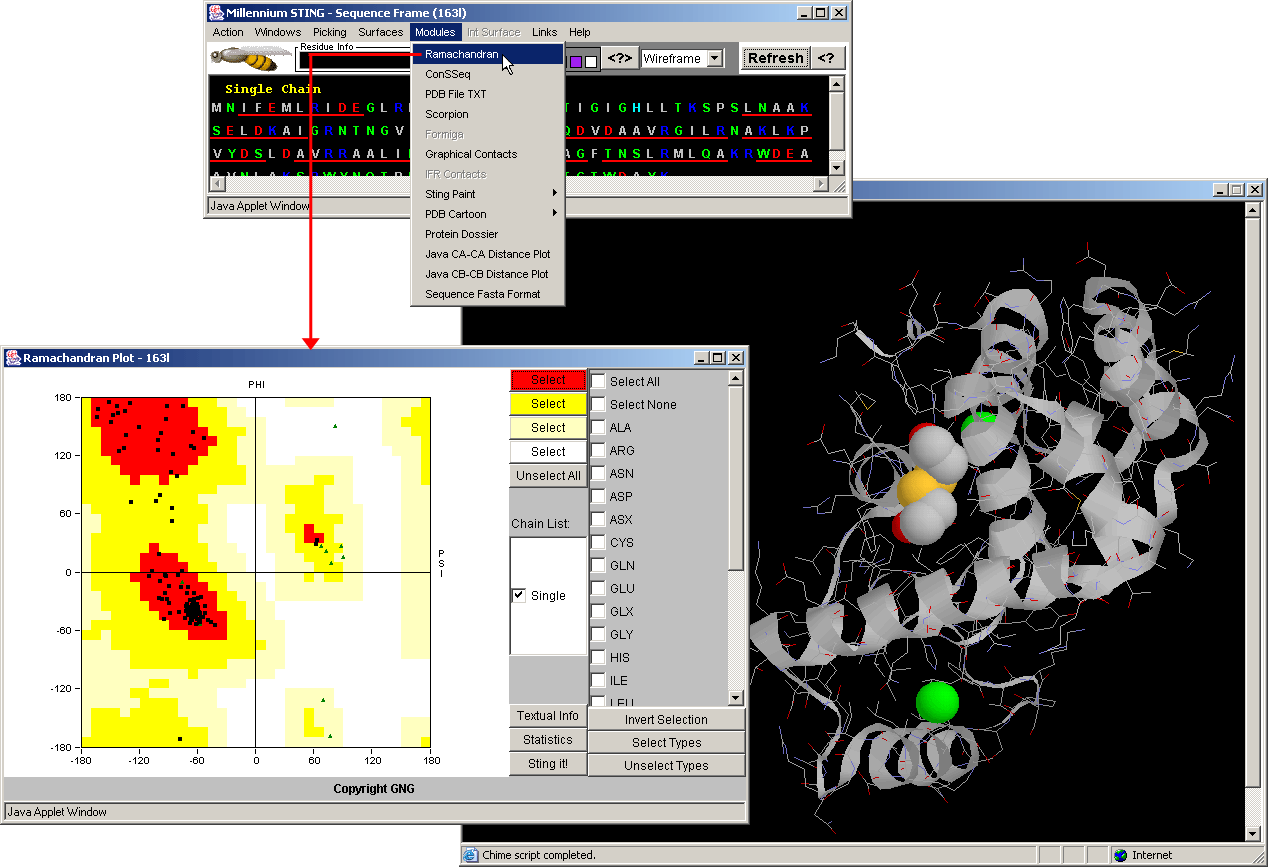
Task: Choose Sequence Fasta Format entry
Action: coord(488,294)
